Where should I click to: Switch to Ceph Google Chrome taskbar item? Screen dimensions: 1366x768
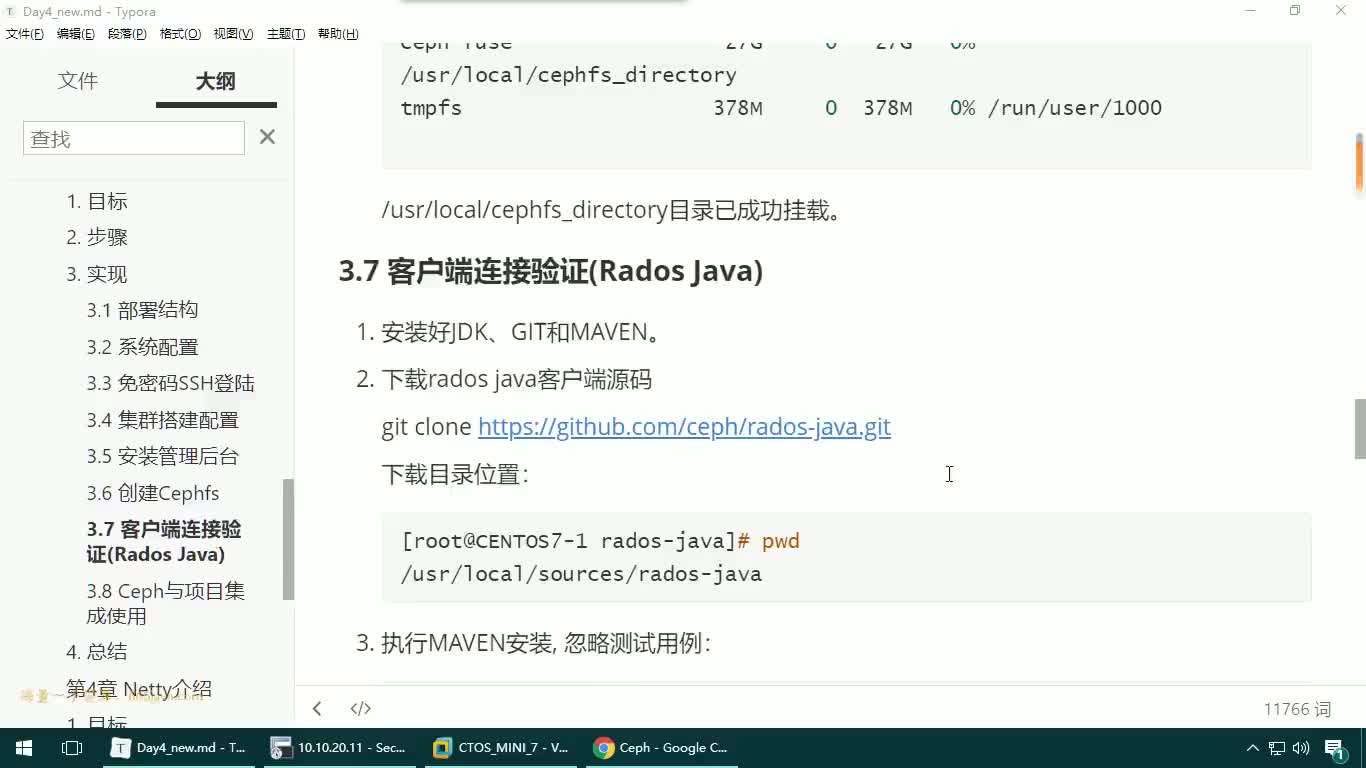(662, 748)
